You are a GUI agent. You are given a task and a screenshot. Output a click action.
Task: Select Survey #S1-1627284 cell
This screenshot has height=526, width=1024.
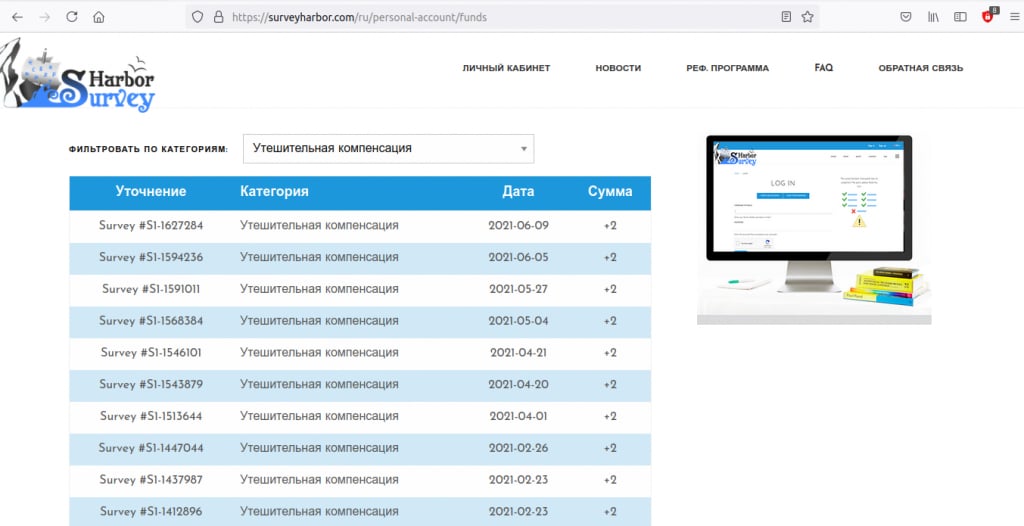pyautogui.click(x=151, y=225)
